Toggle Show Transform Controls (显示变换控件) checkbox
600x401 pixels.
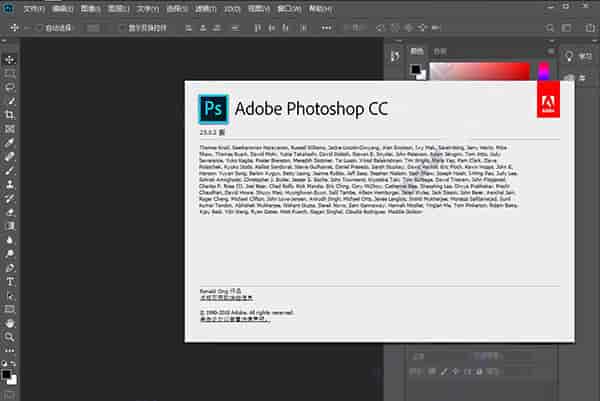[x=123, y=28]
